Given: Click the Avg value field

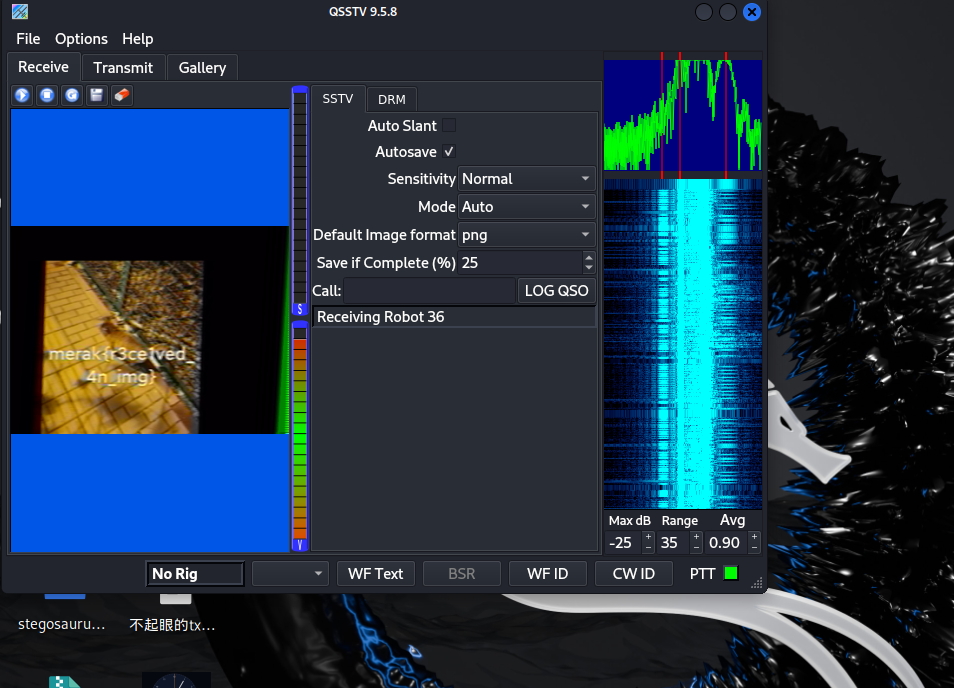Looking at the screenshot, I should 727,542.
